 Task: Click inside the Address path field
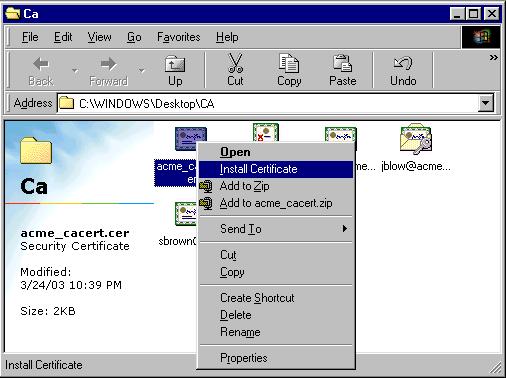point(268,103)
